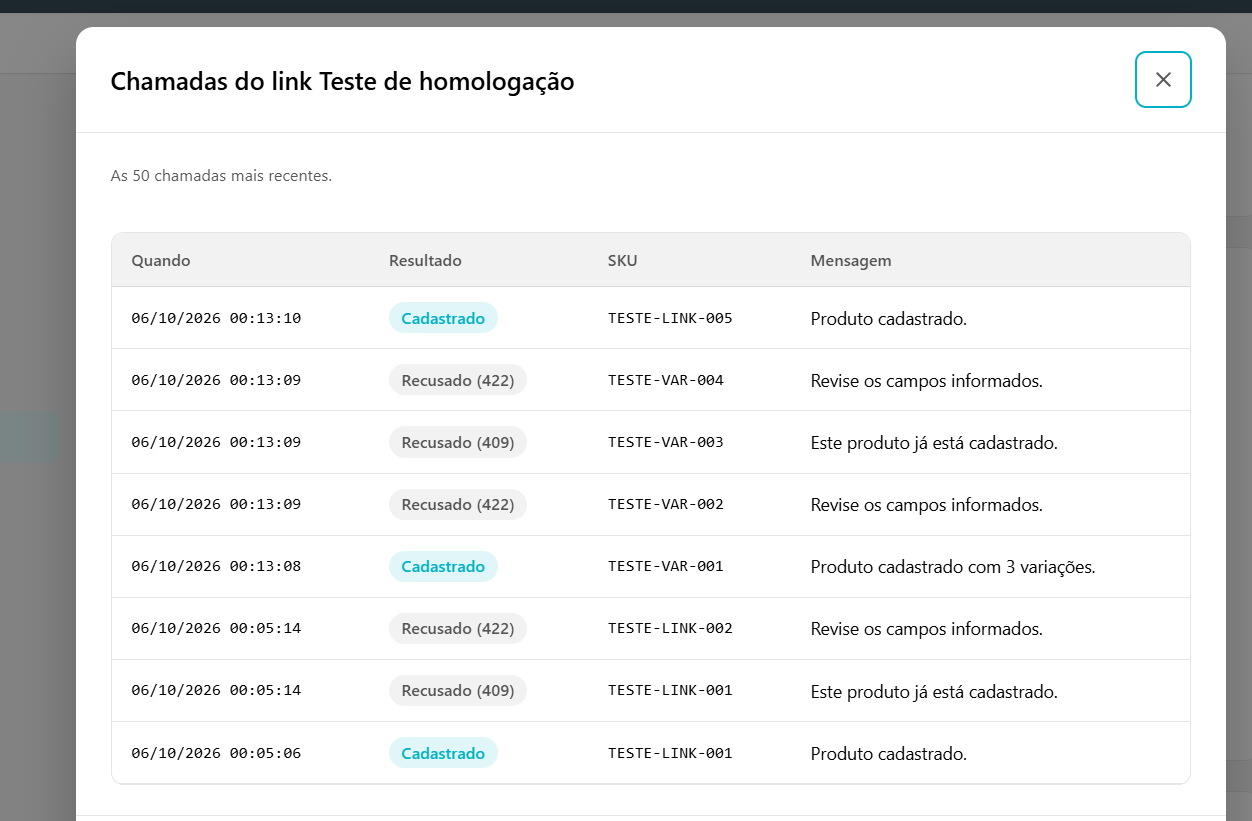
Task: Click já está cadastrado message for TESTE-VAR-003
Action: click(934, 443)
